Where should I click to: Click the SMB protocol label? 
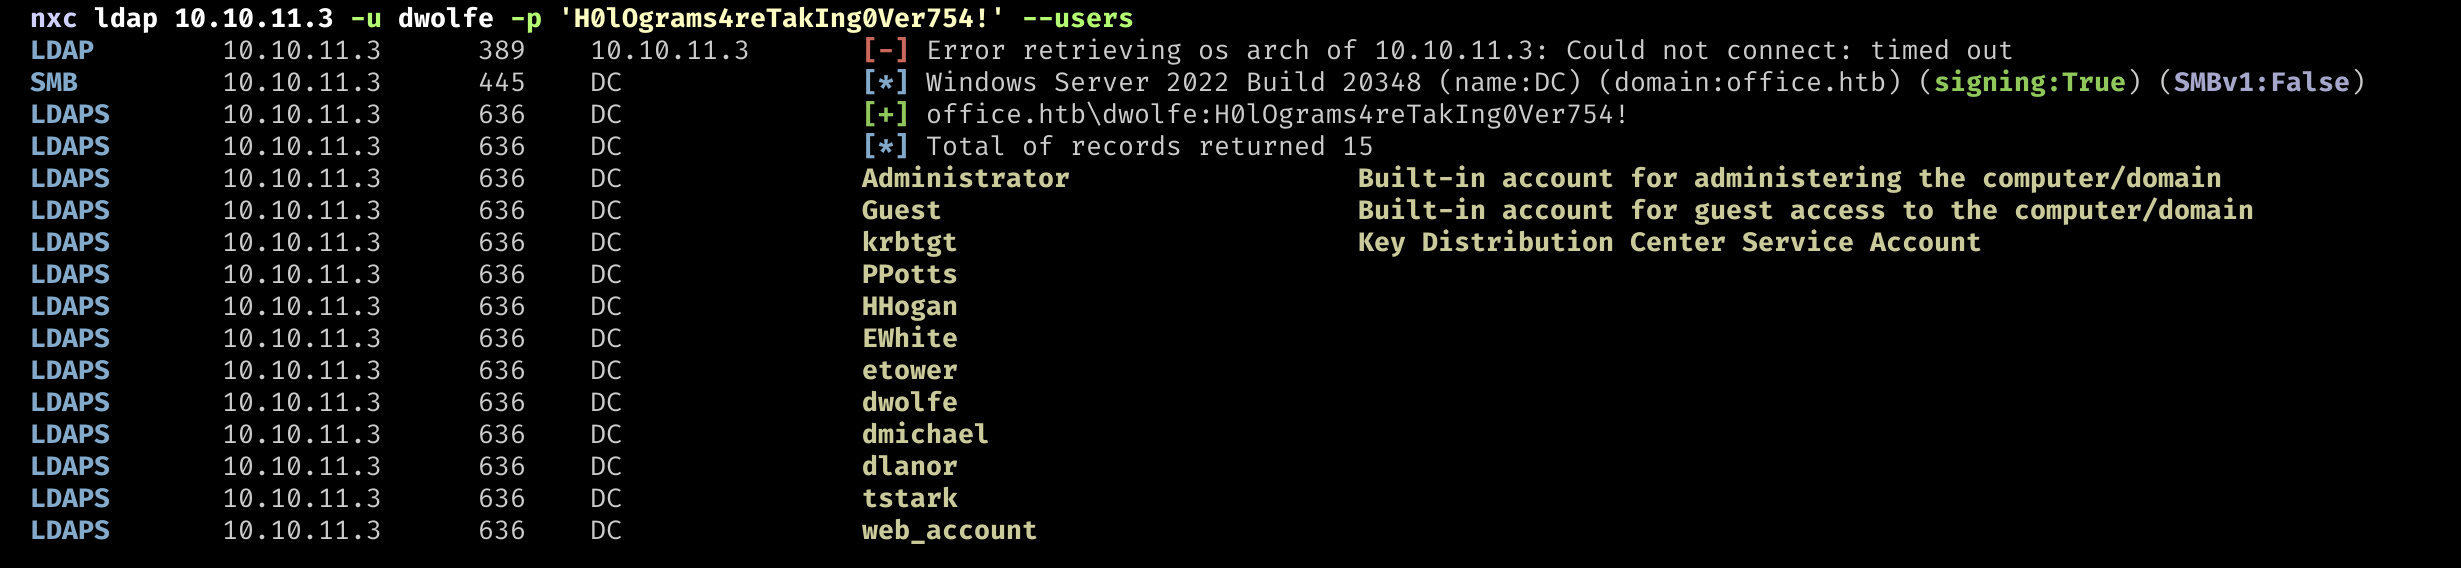(54, 82)
